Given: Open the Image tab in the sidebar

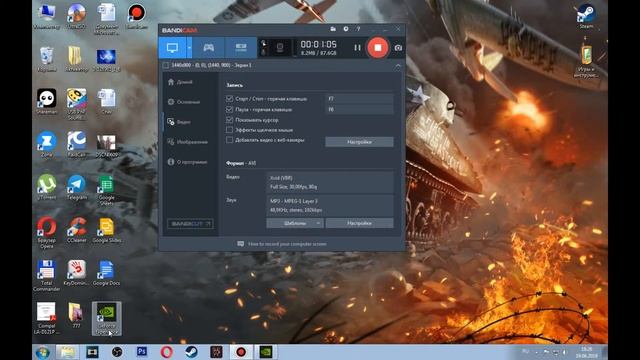Looking at the screenshot, I should (187, 142).
